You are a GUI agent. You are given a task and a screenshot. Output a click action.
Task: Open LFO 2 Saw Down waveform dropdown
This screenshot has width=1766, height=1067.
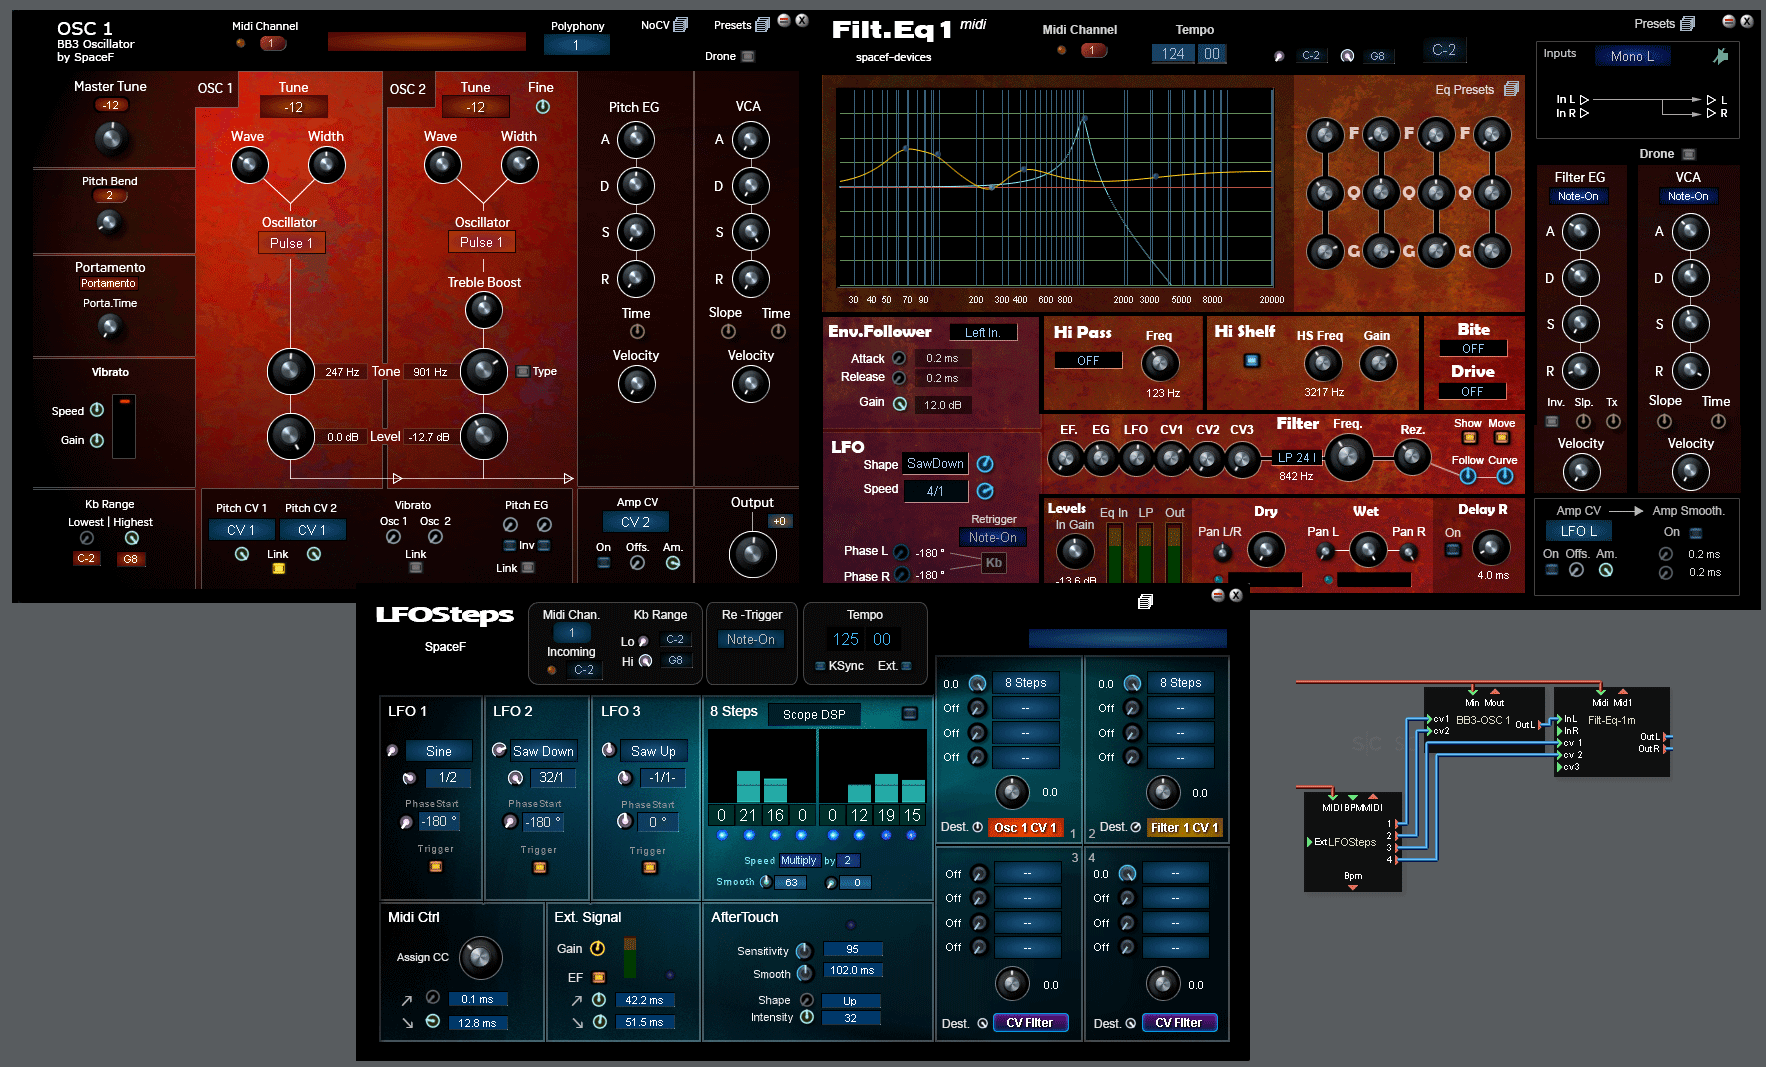click(543, 751)
